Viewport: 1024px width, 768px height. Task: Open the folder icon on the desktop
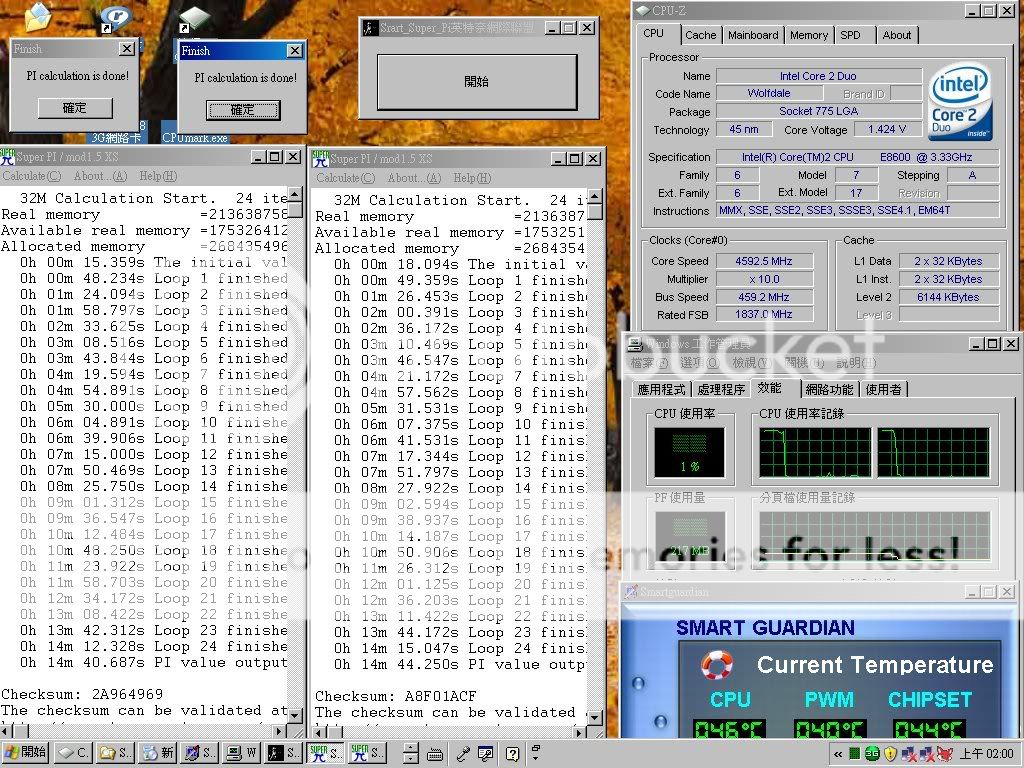(37, 17)
